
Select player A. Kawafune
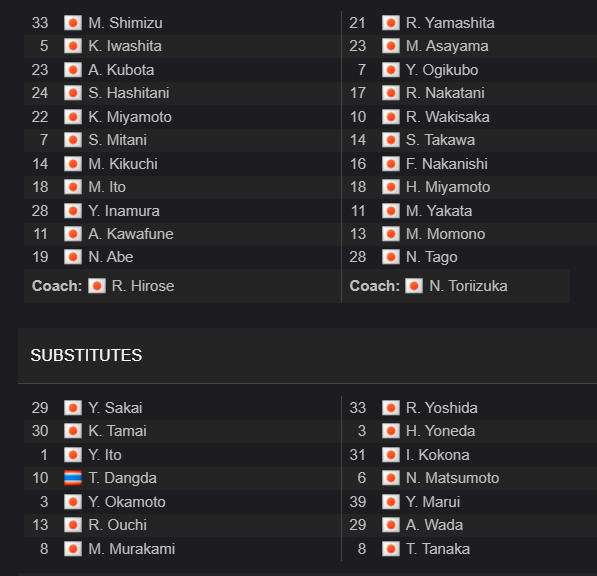(131, 234)
